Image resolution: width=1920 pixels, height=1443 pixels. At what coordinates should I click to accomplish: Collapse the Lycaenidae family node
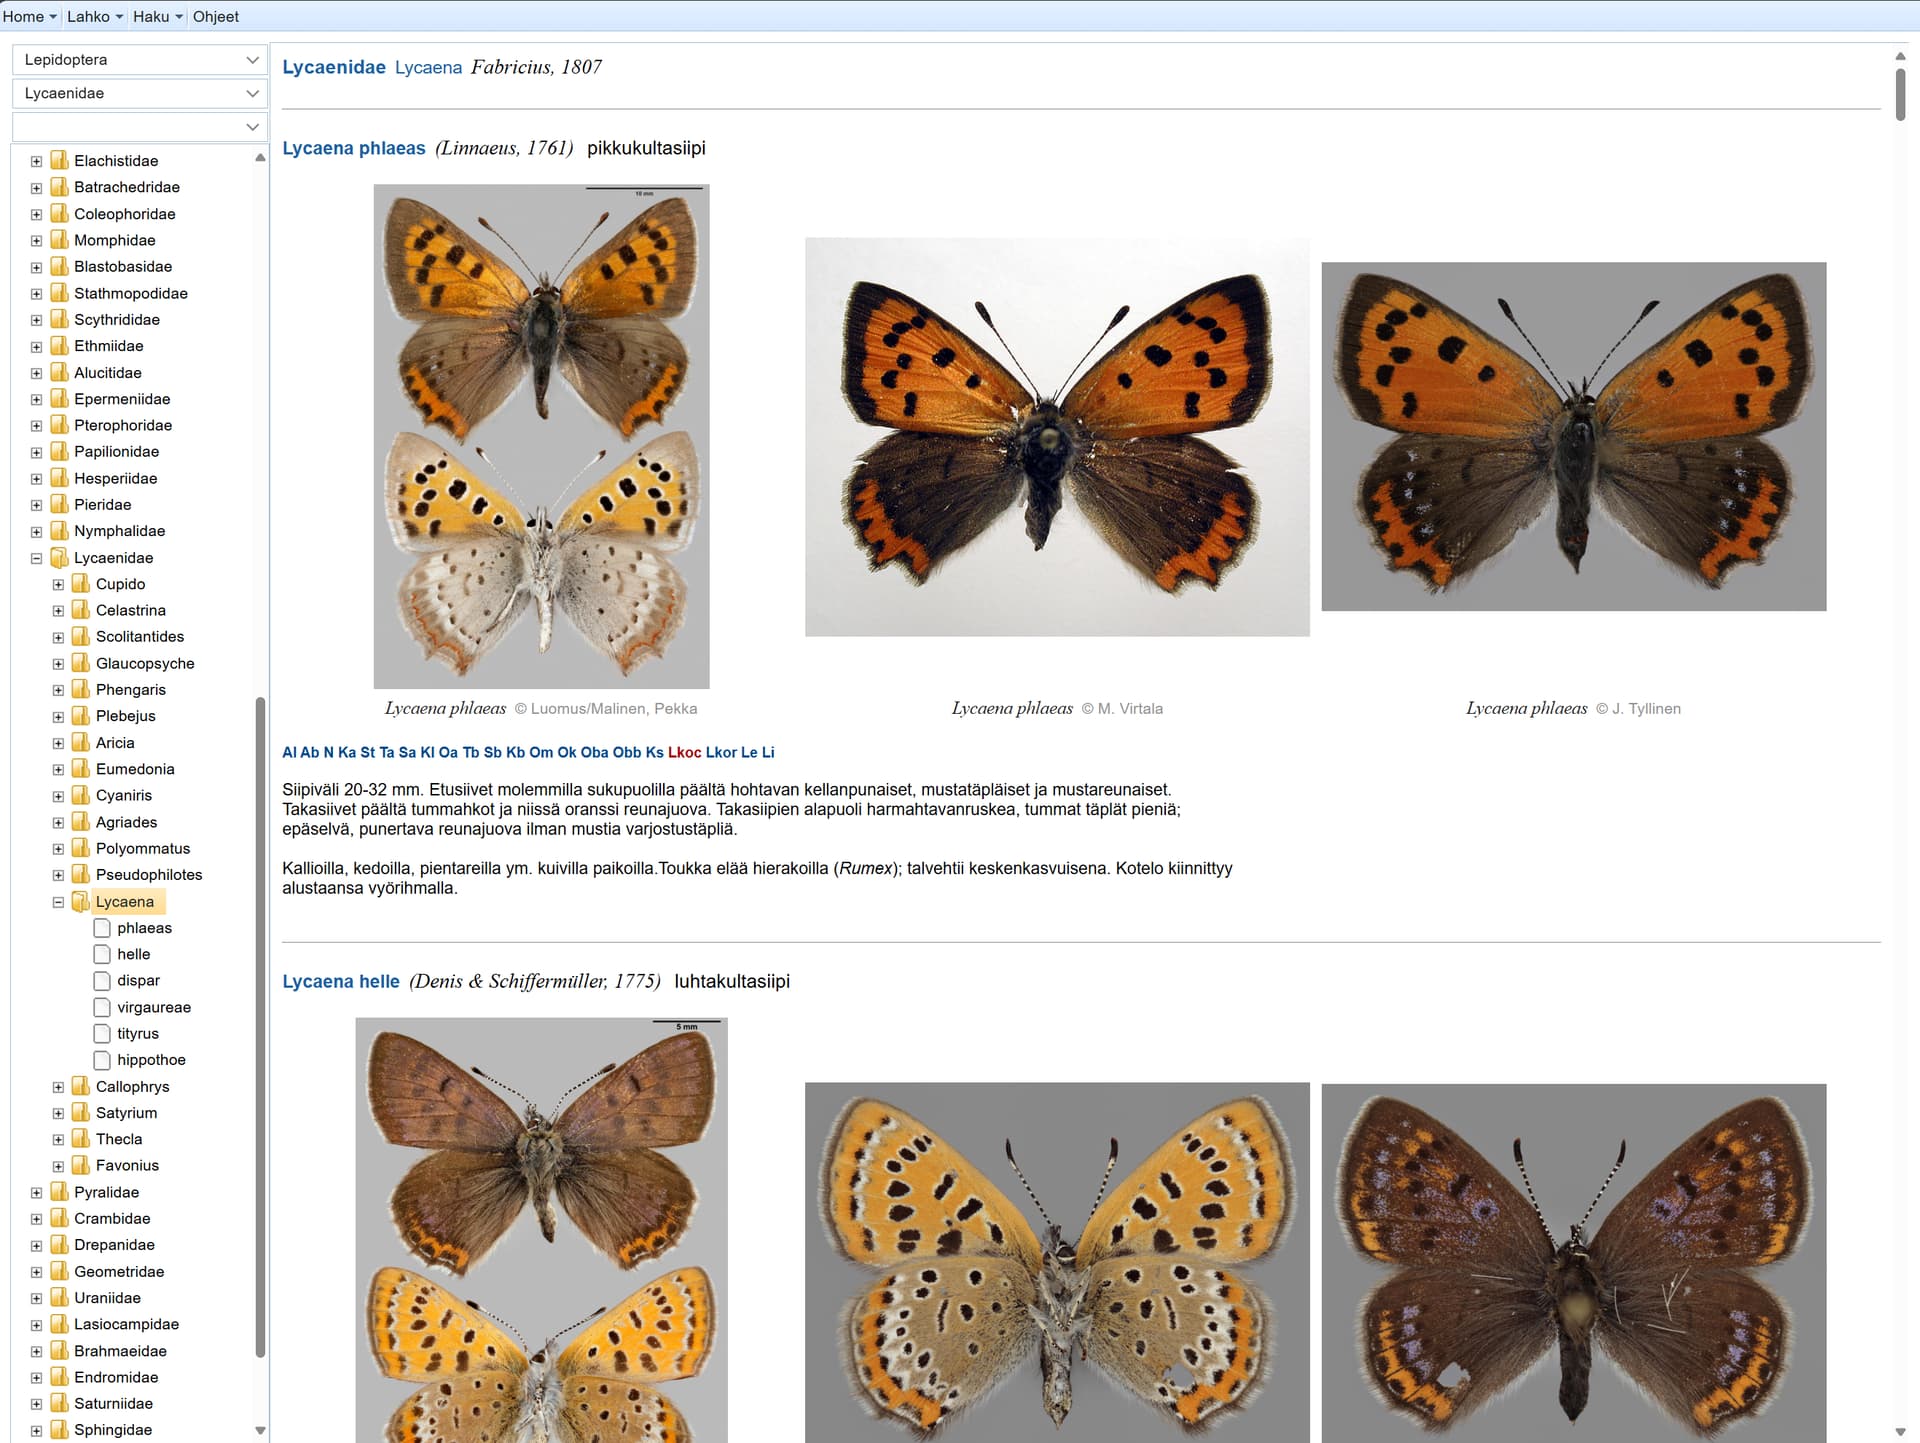point(36,558)
